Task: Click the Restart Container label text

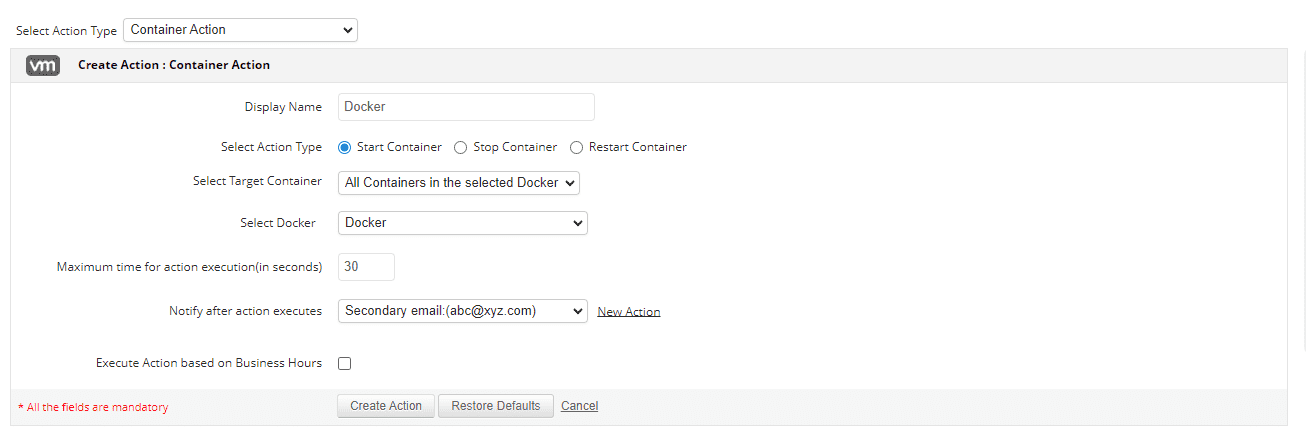Action: coord(638,147)
